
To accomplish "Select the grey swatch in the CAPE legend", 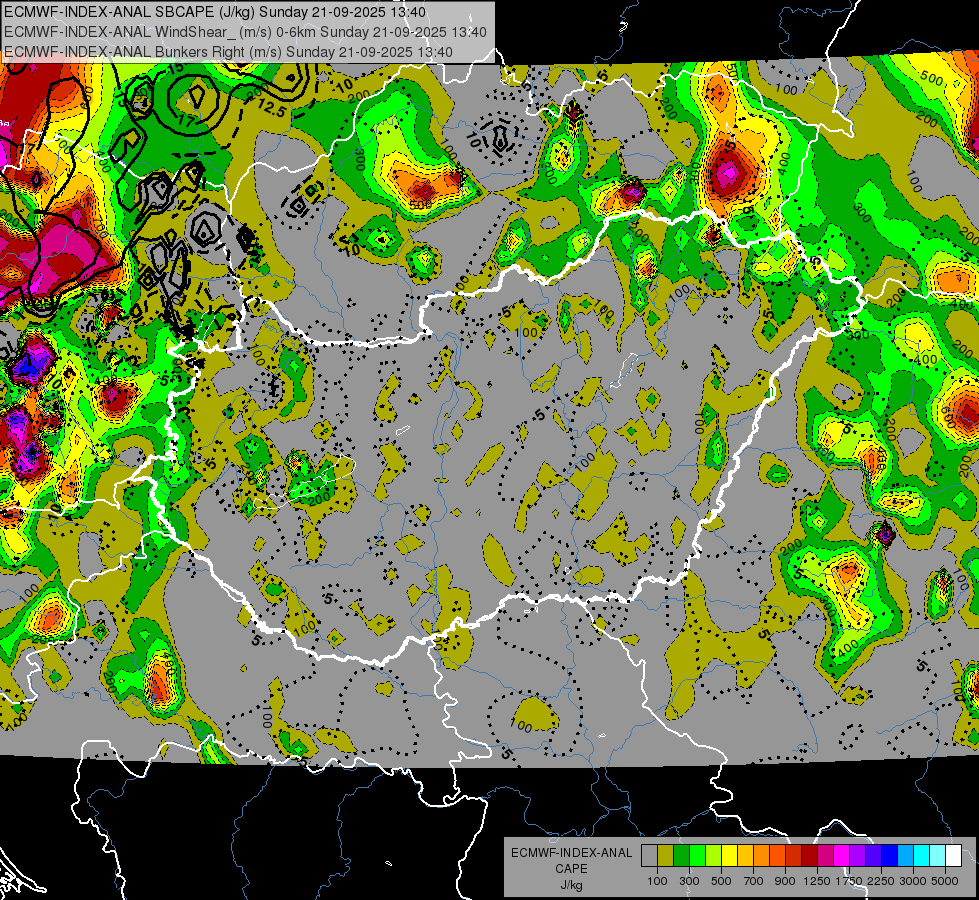I will coord(649,856).
